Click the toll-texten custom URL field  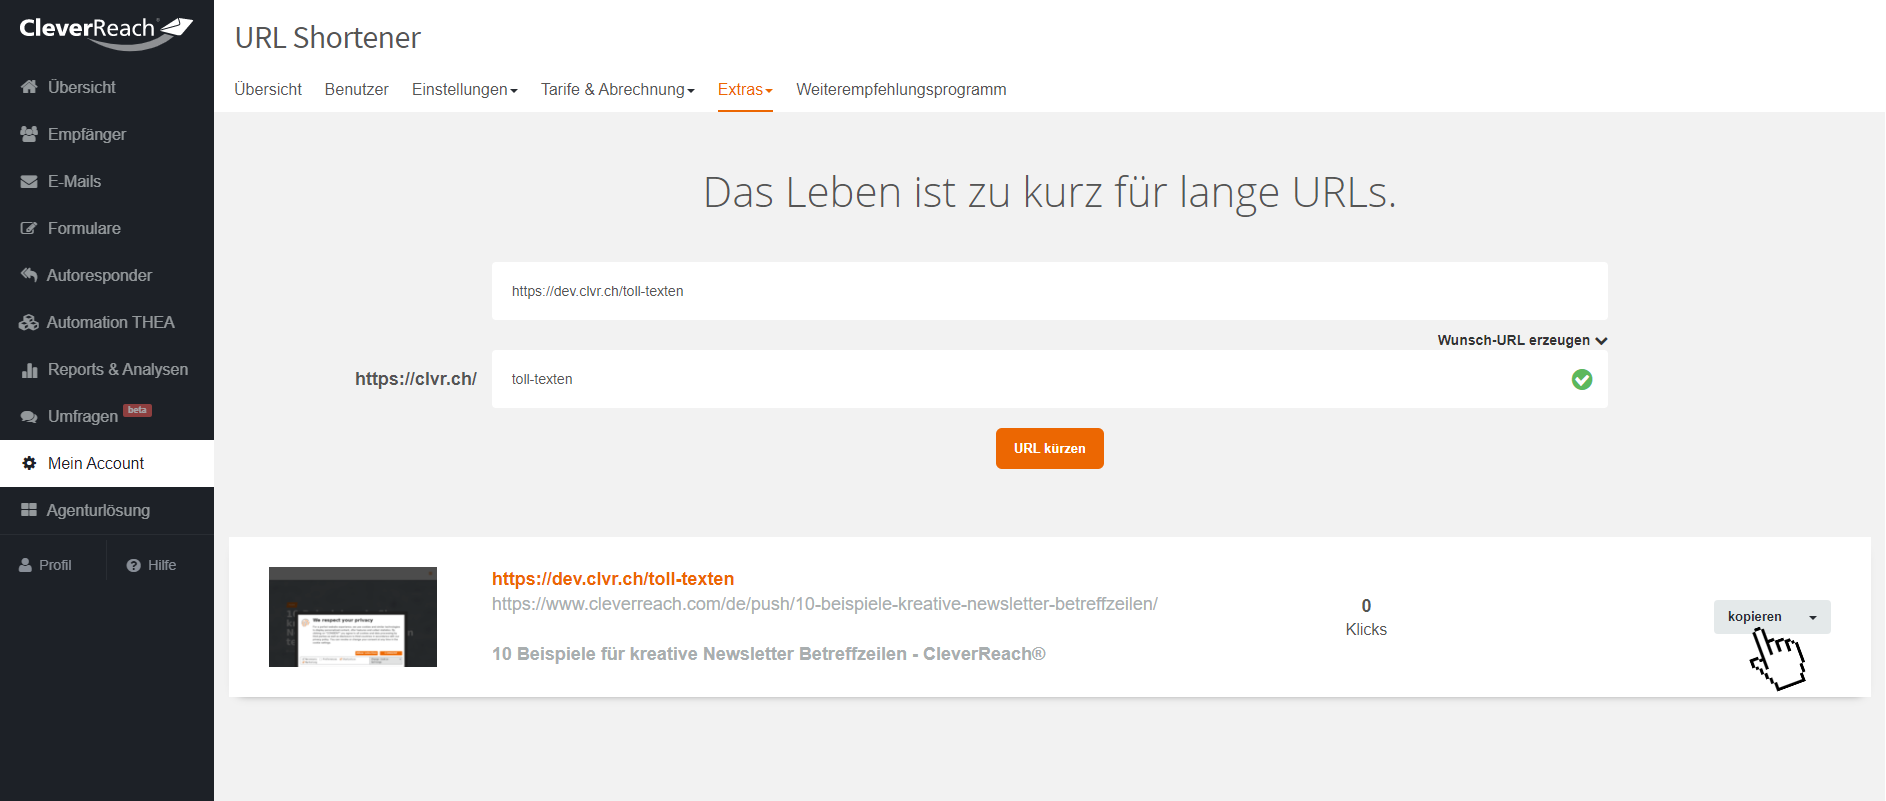(x=1050, y=379)
